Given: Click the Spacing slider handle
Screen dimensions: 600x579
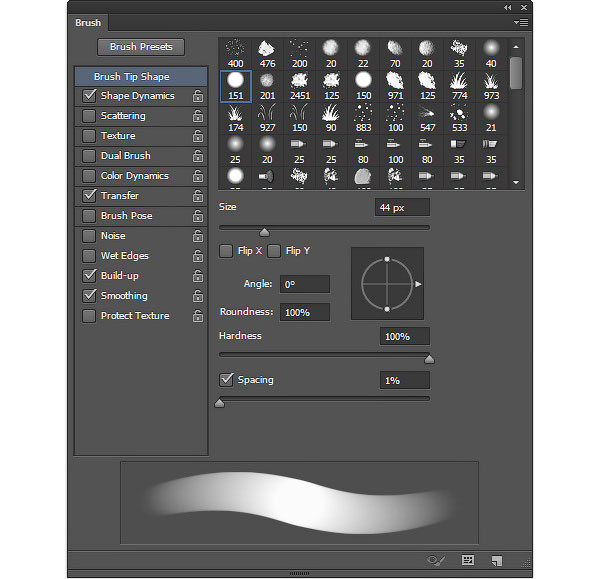Looking at the screenshot, I should 220,403.
